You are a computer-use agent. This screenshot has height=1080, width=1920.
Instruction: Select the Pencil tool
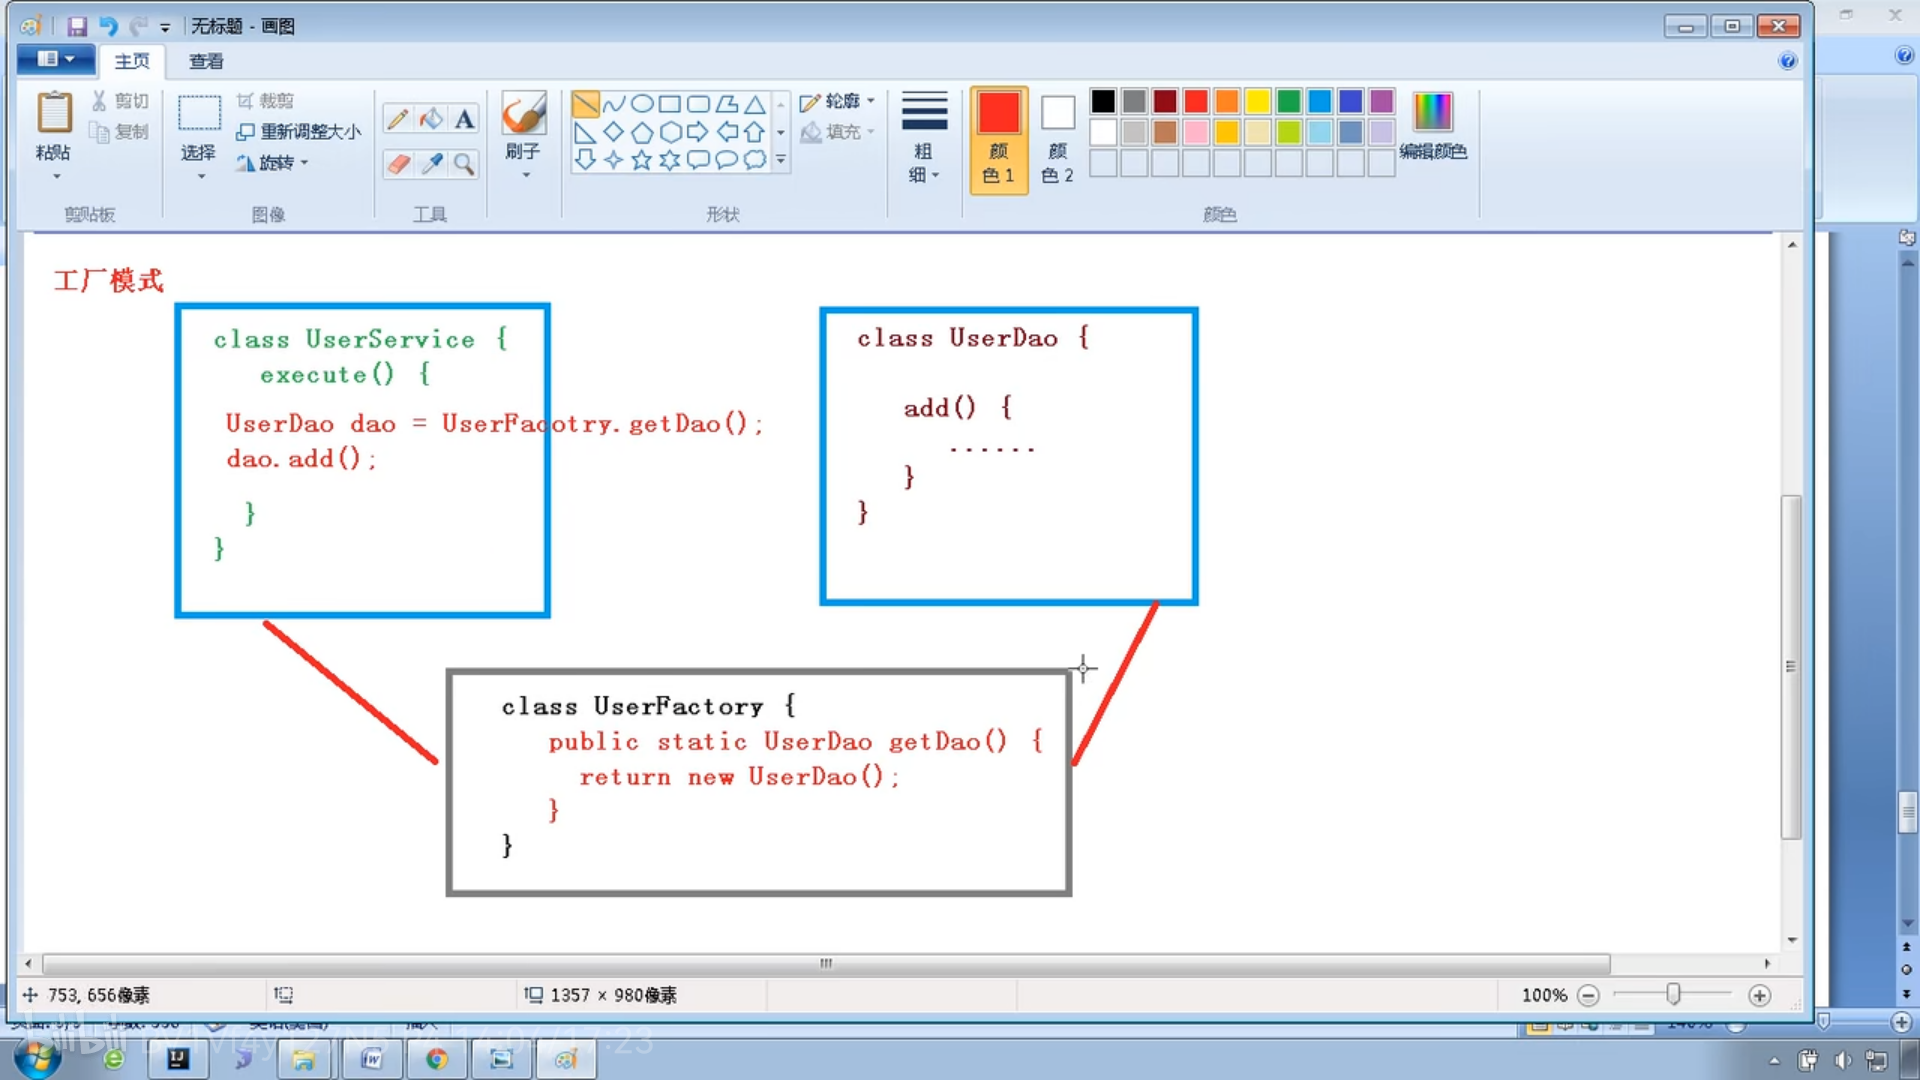click(x=397, y=120)
